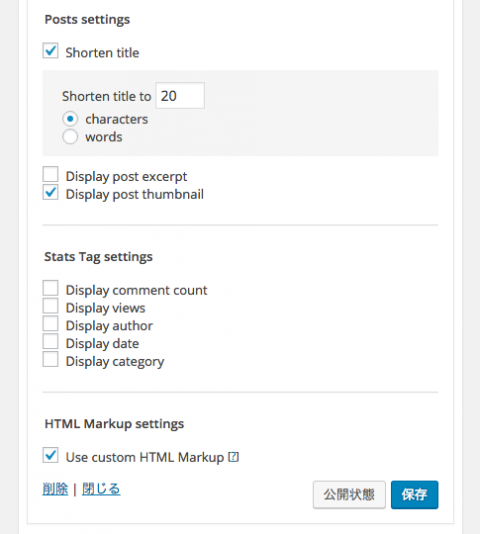Enable the Display category checkbox
480x534 pixels.
pos(50,359)
